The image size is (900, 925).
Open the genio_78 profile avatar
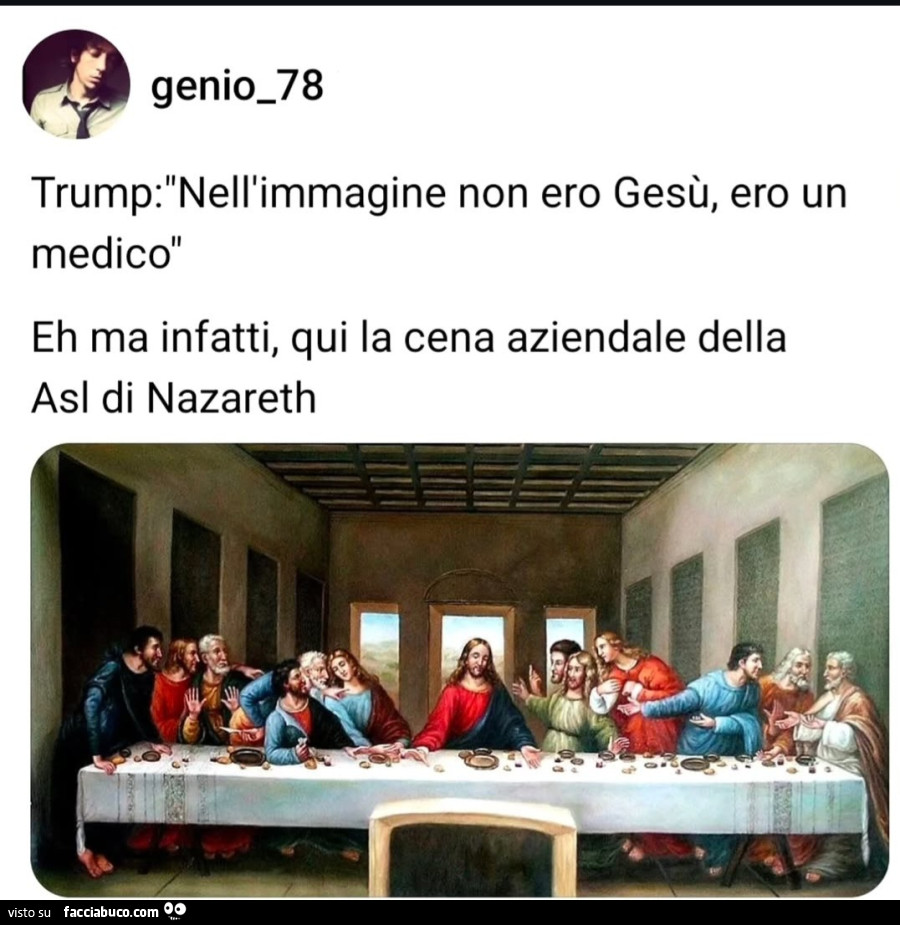click(75, 84)
